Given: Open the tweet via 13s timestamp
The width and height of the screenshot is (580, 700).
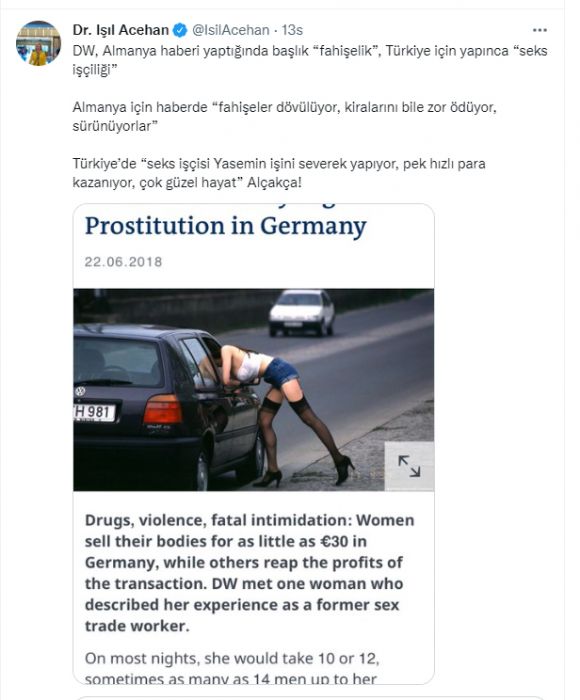Looking at the screenshot, I should [x=292, y=30].
